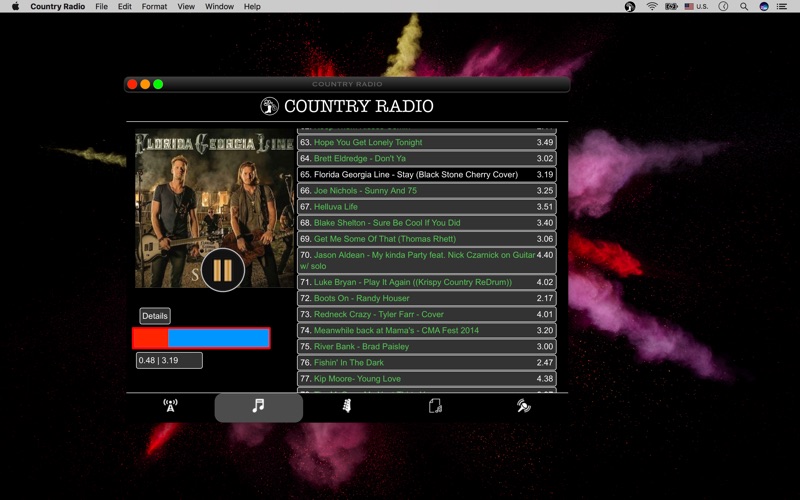Play track 73 Redneck Crazy - Tyler Farr
The height and width of the screenshot is (500, 800).
pos(427,314)
